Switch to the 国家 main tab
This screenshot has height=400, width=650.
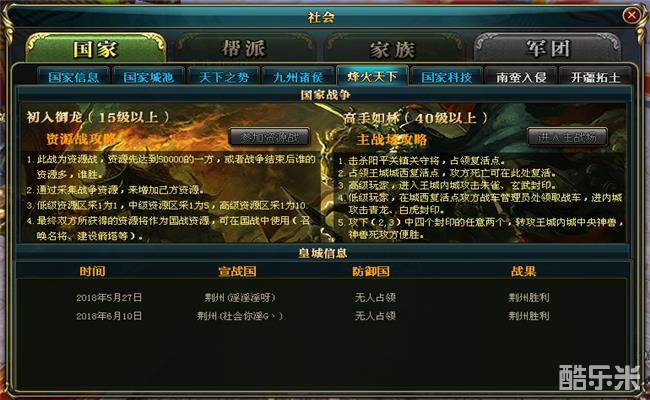[96, 49]
